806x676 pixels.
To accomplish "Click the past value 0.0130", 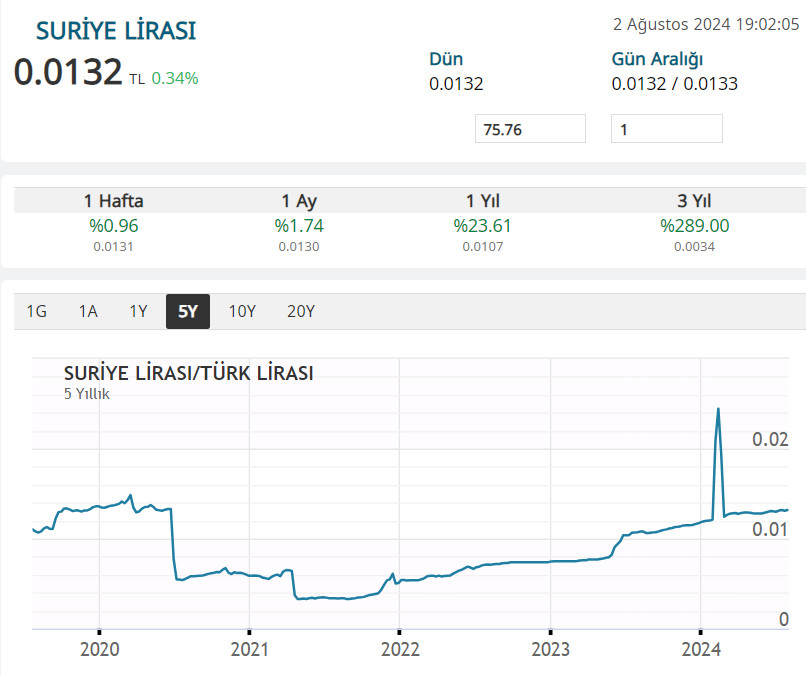I will click(x=299, y=247).
